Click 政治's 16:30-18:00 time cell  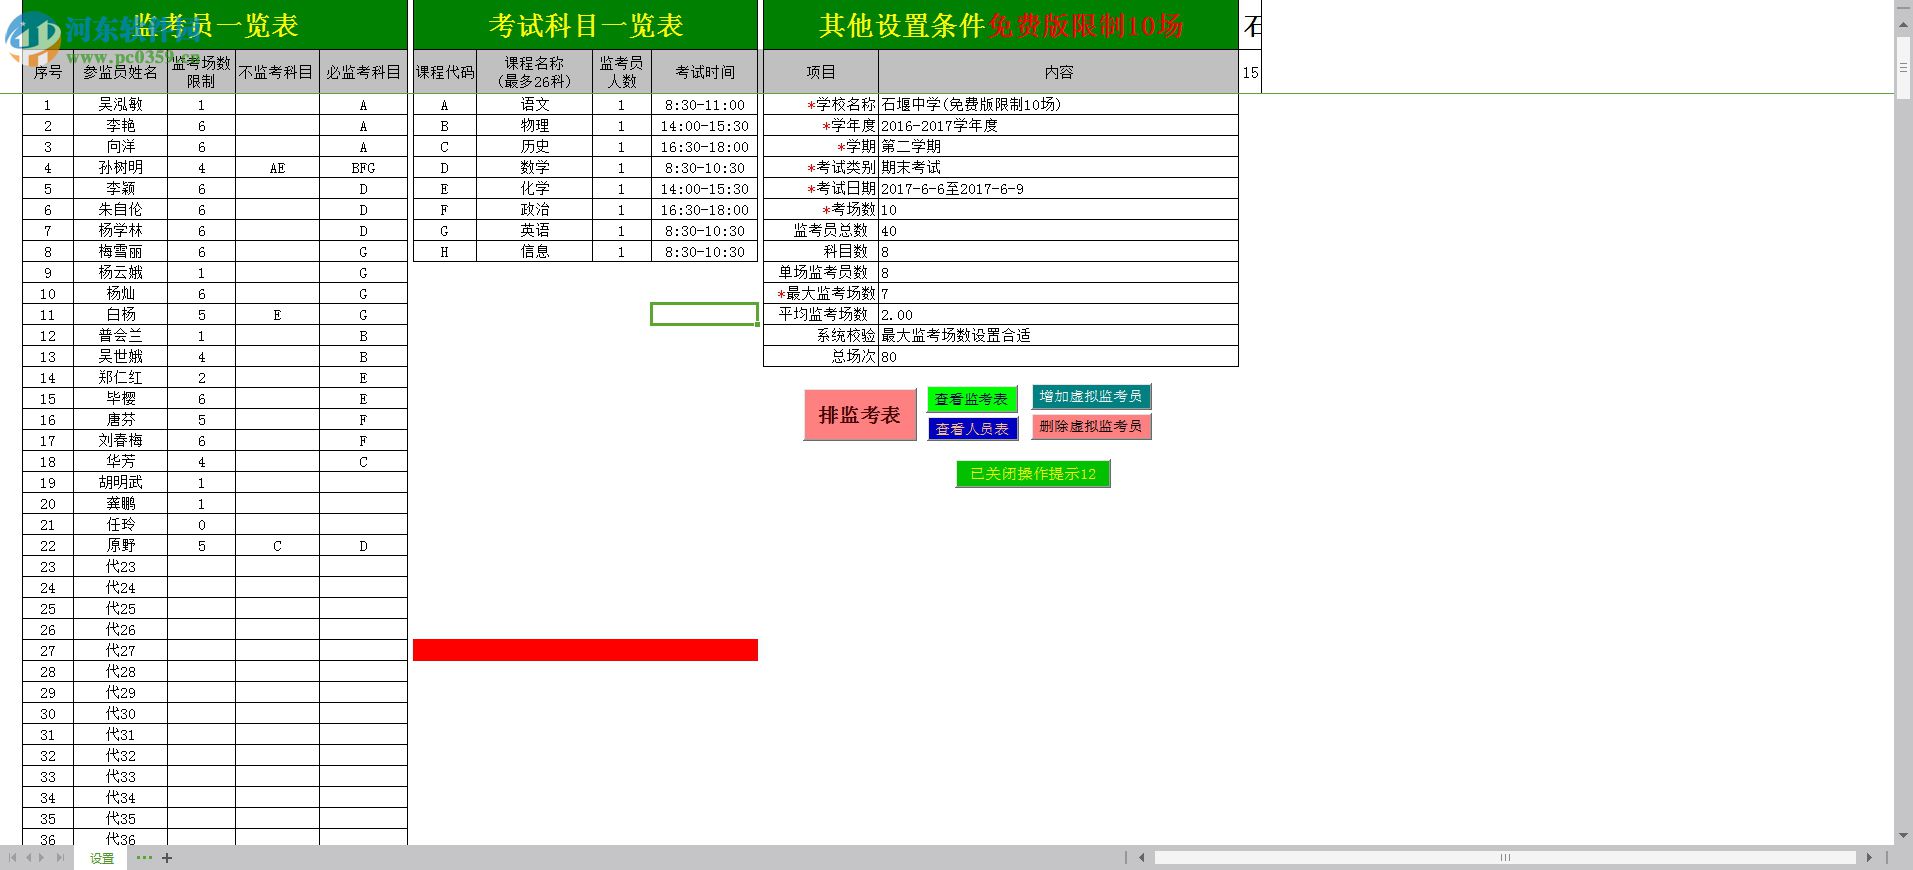tap(704, 209)
